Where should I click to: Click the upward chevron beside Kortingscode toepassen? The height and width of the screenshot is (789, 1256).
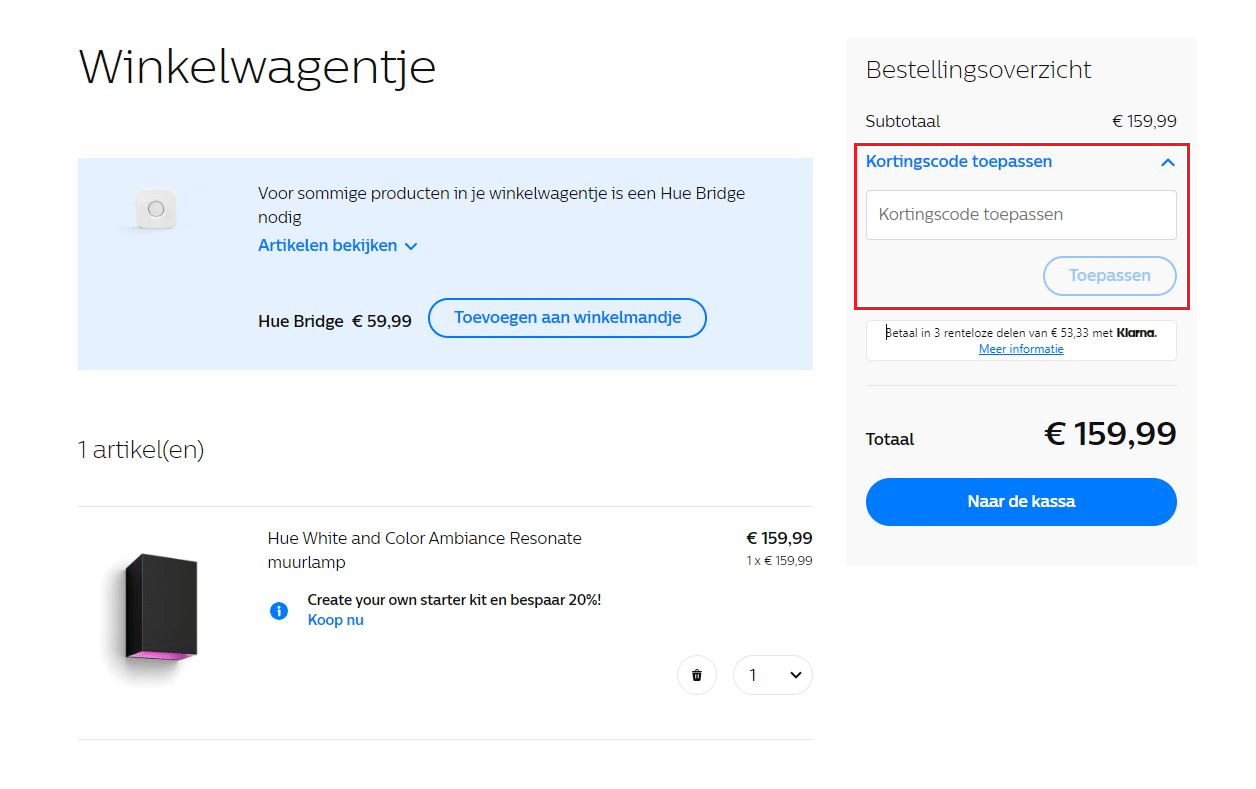(x=1167, y=161)
